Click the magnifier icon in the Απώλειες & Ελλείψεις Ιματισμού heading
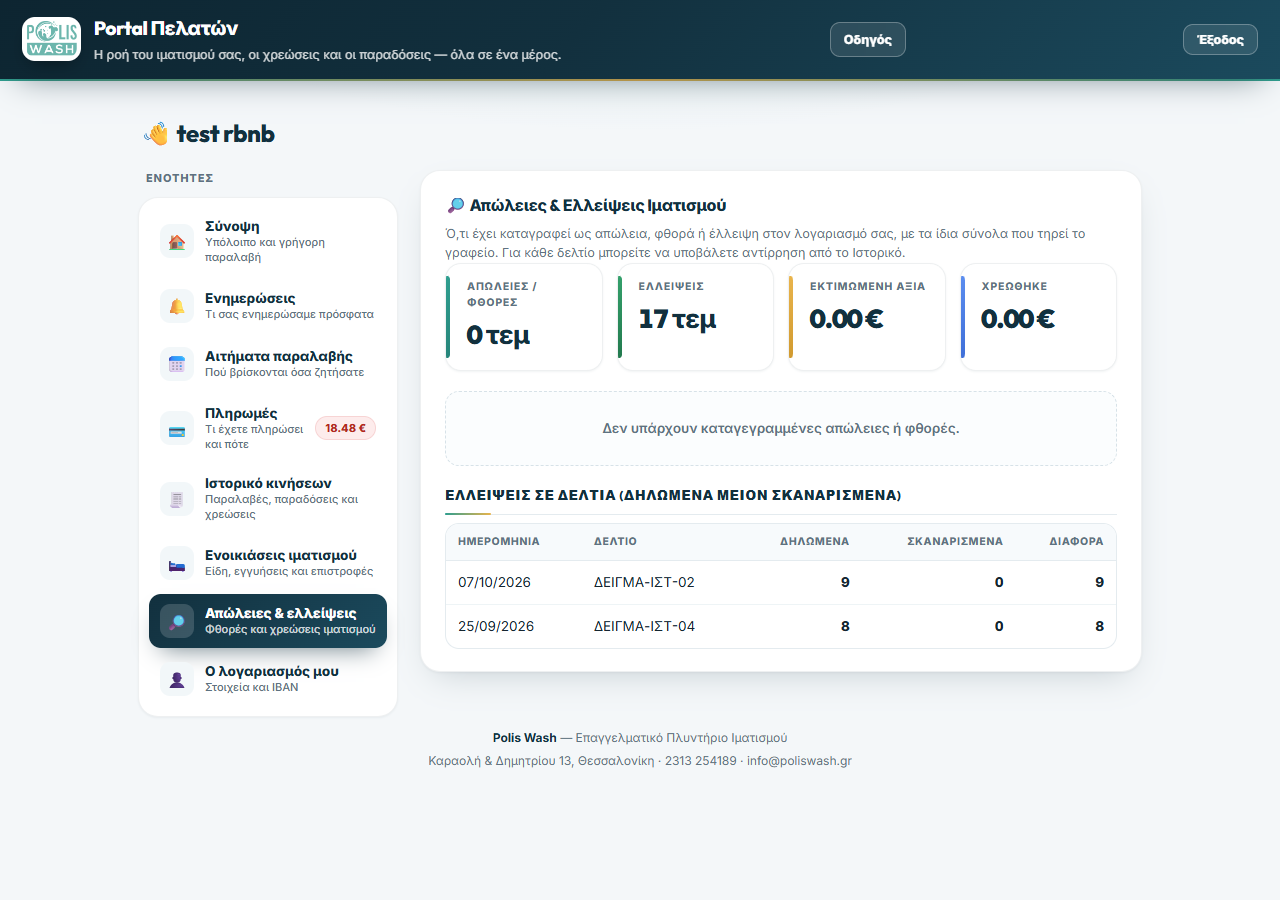The height and width of the screenshot is (900, 1280). 455,205
